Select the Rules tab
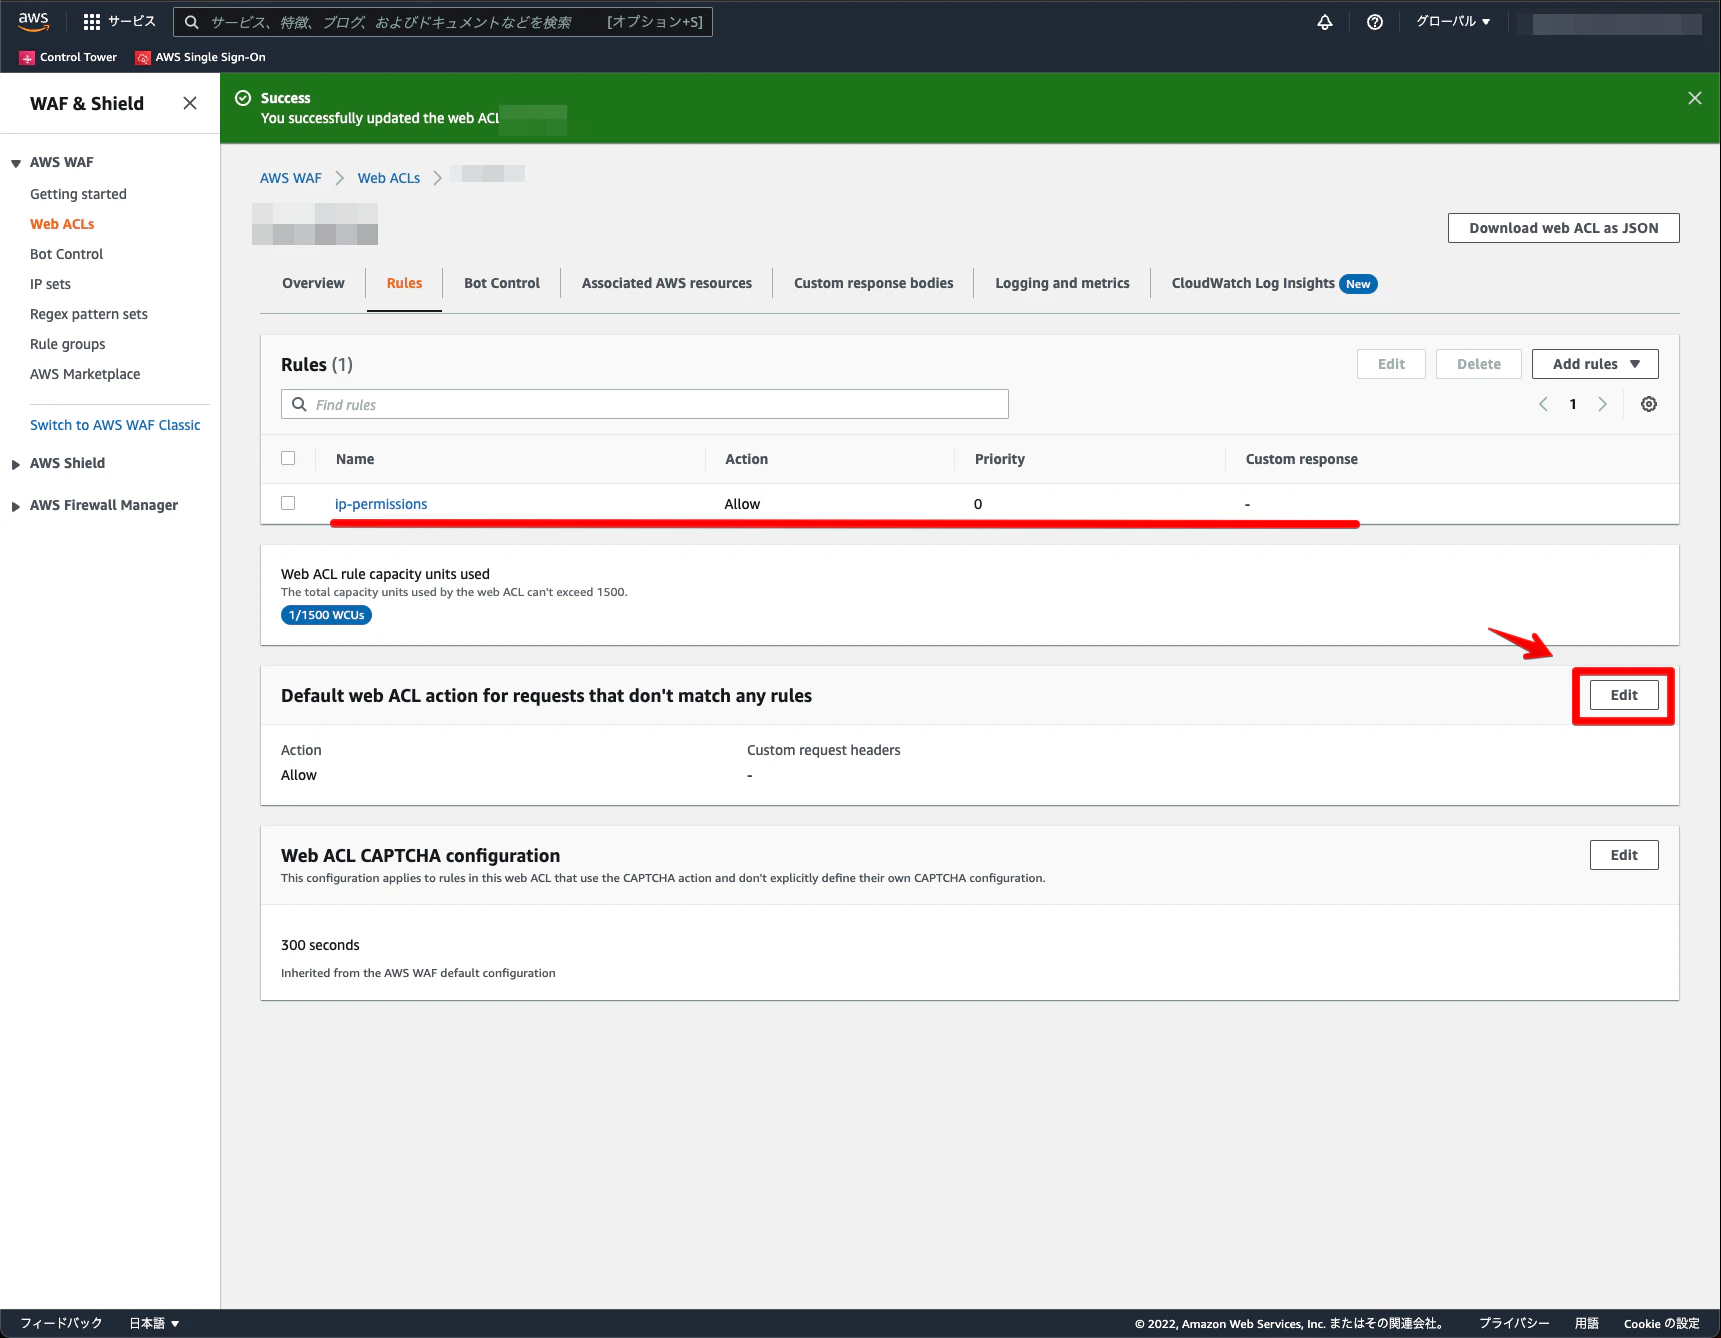 point(404,283)
